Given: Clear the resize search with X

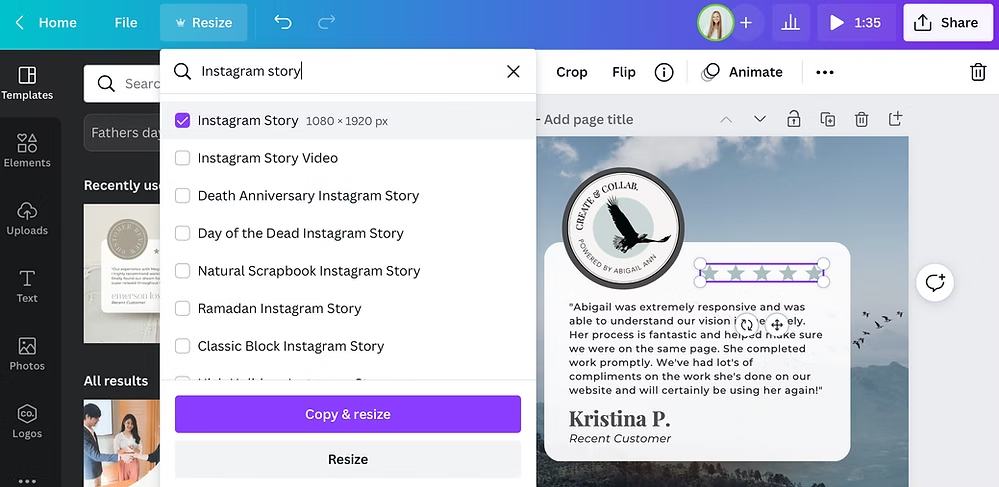Looking at the screenshot, I should [x=513, y=71].
